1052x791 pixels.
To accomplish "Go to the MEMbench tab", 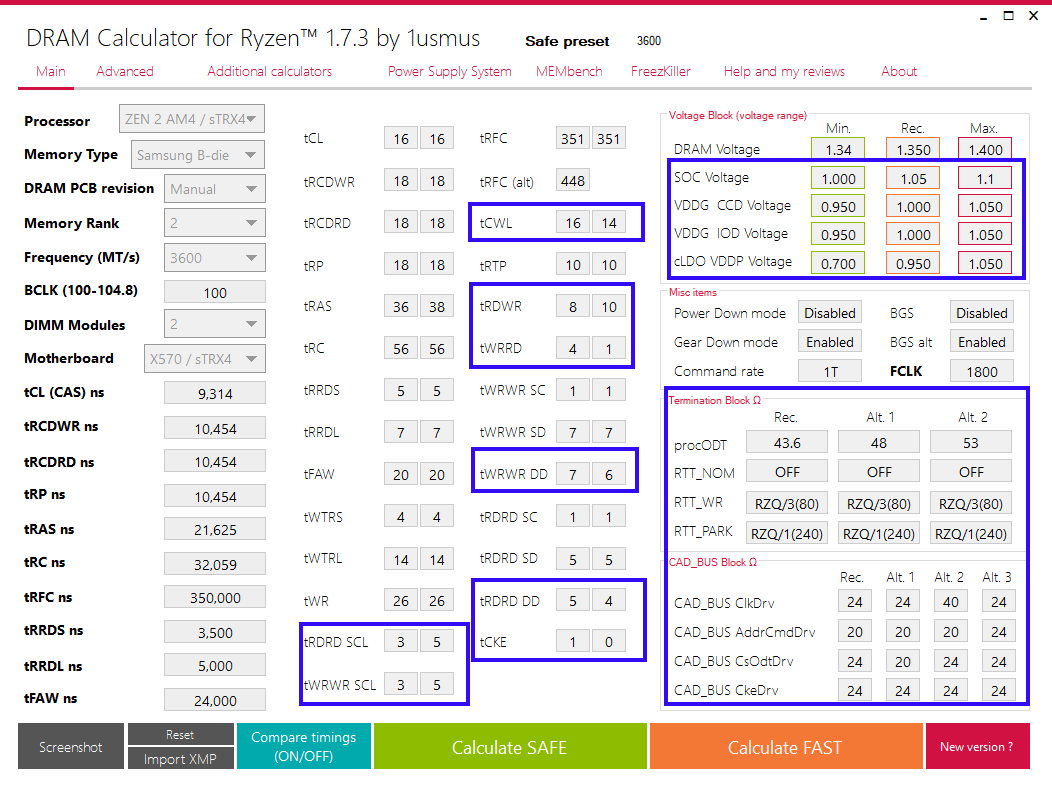I will [569, 71].
